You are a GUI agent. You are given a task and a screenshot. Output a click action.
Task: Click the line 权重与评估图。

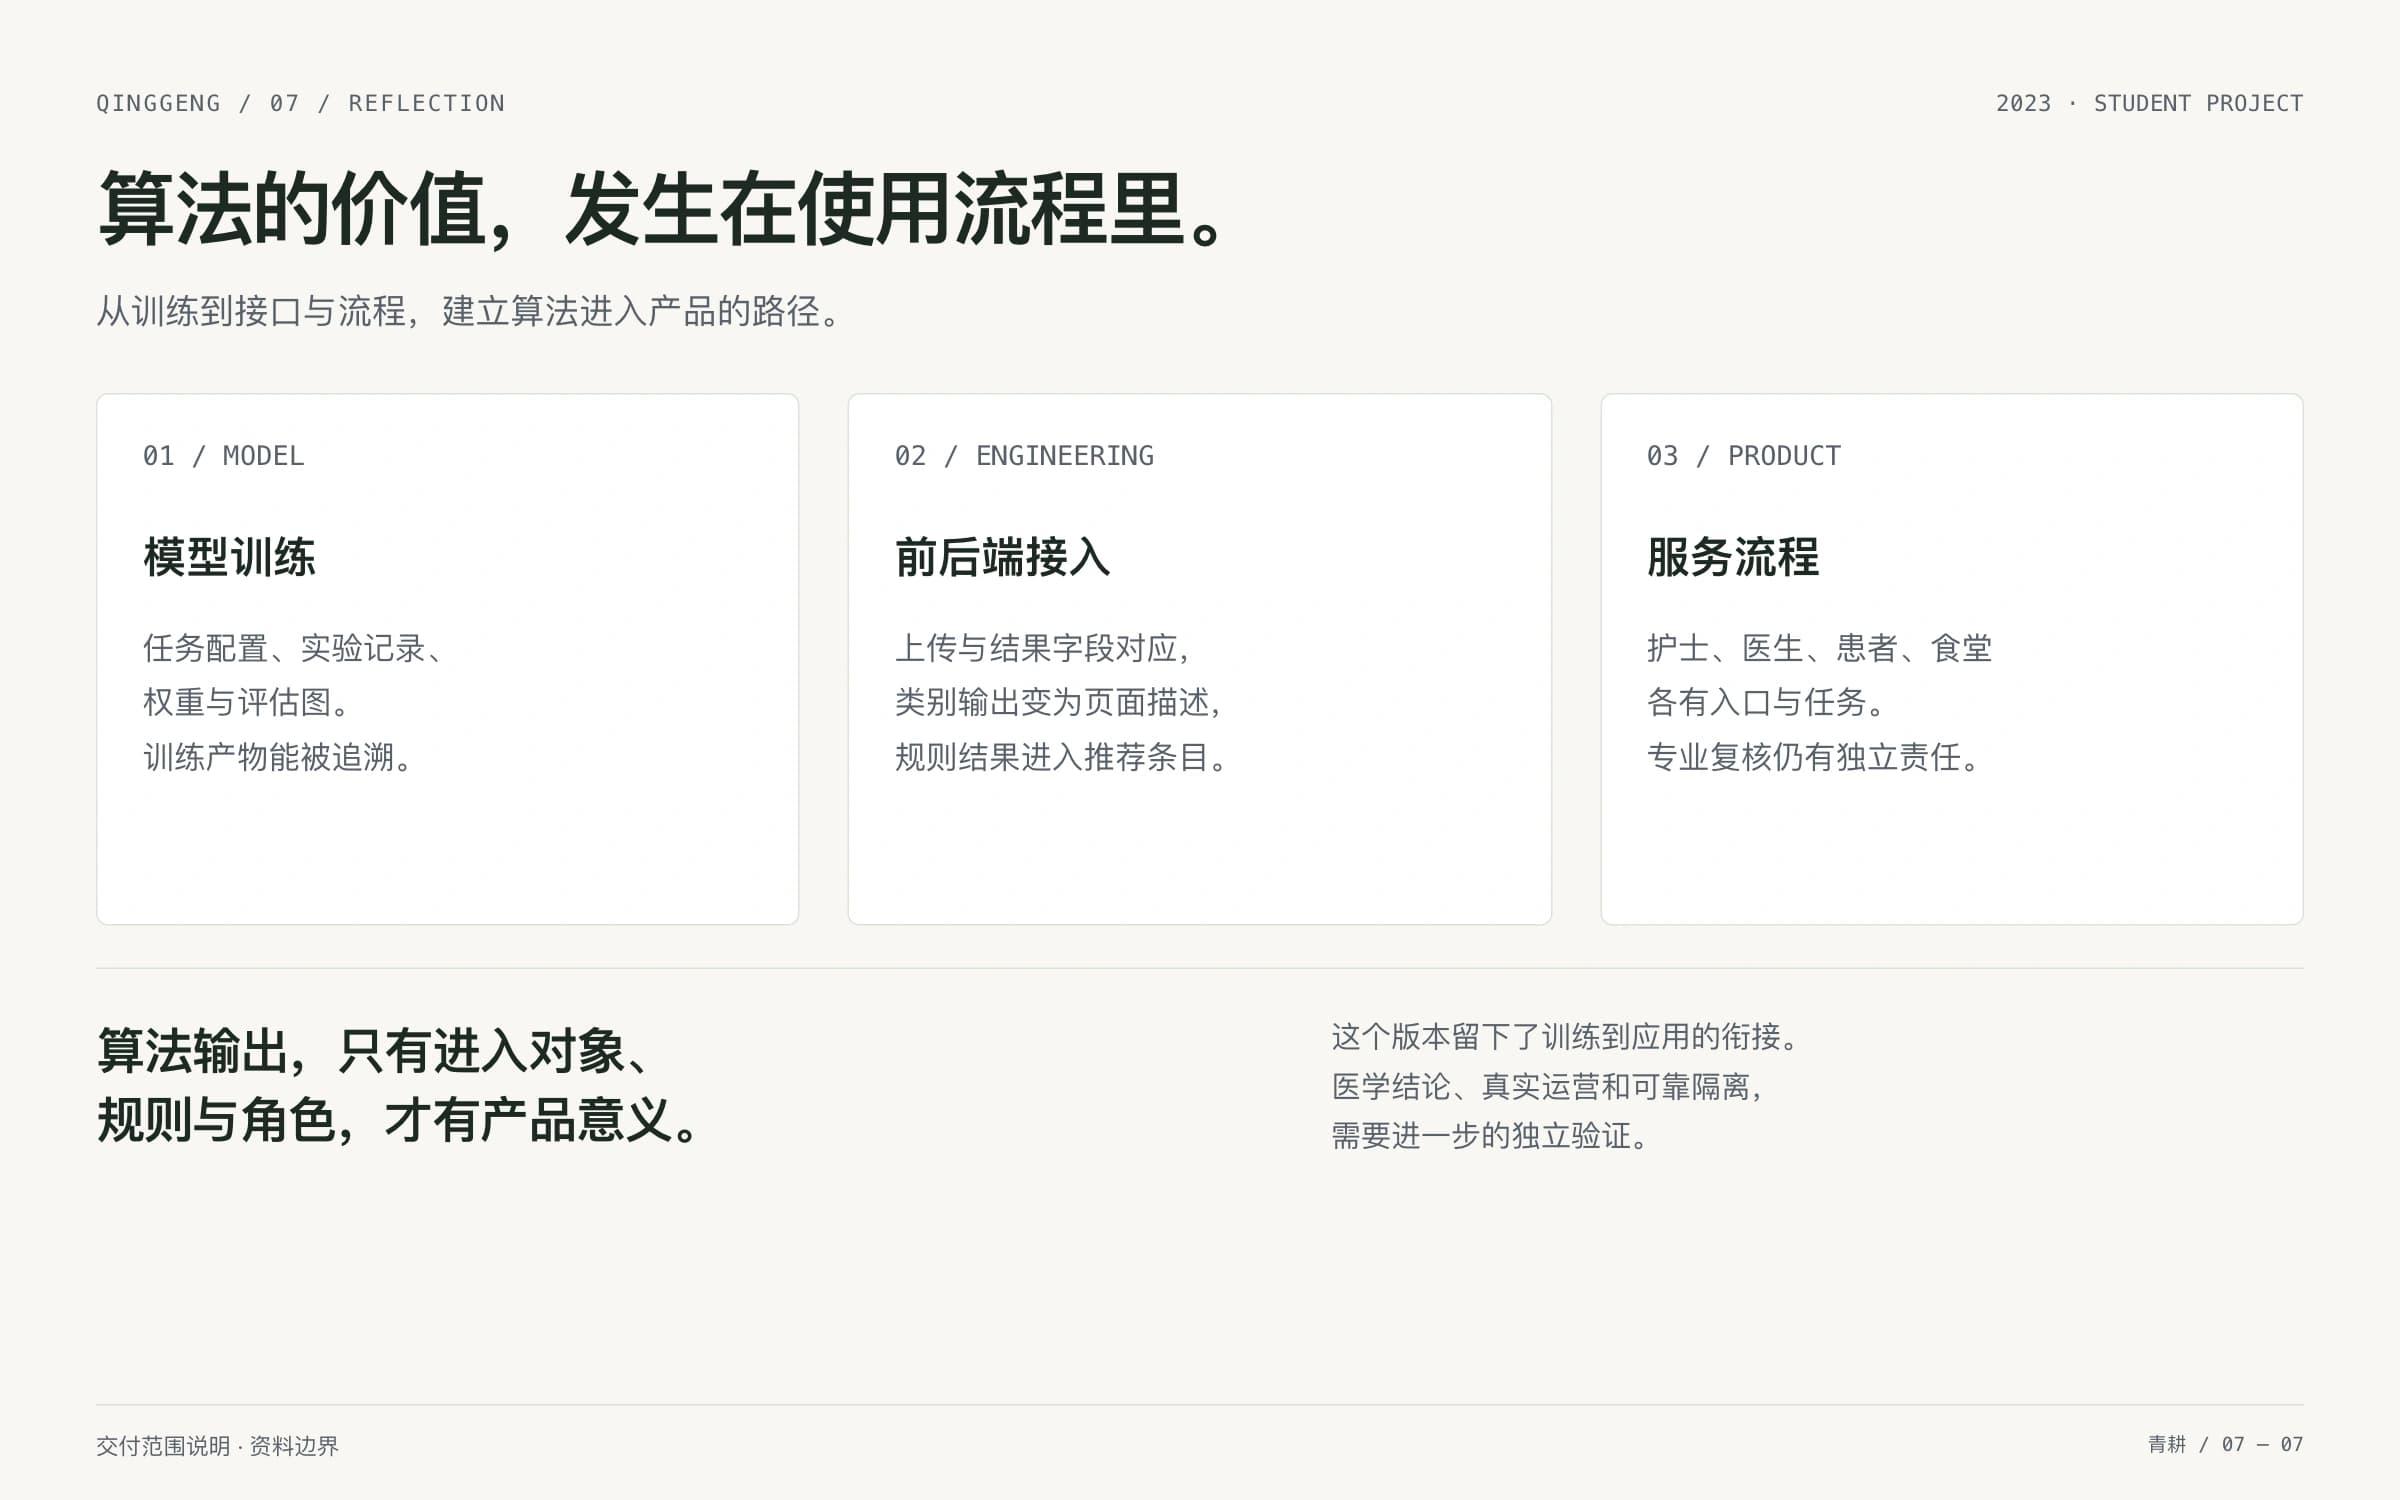(x=246, y=702)
